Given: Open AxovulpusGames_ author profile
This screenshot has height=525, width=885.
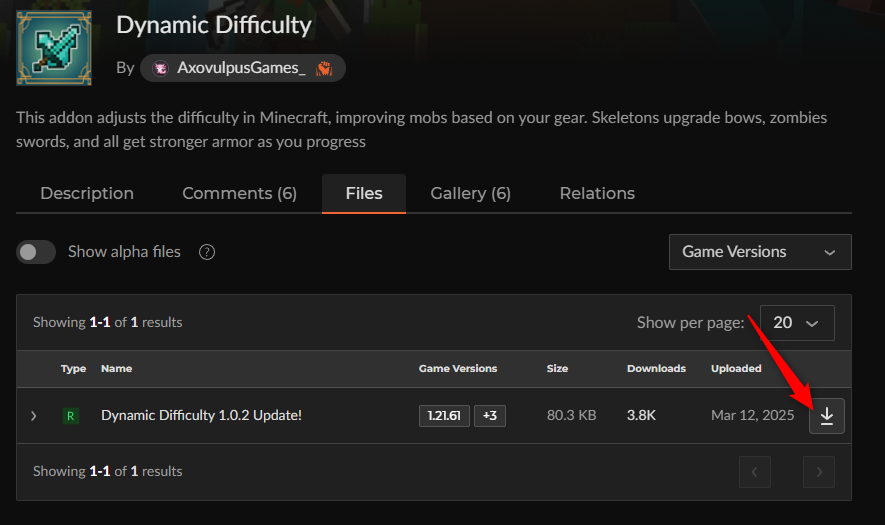Looking at the screenshot, I should [x=242, y=68].
